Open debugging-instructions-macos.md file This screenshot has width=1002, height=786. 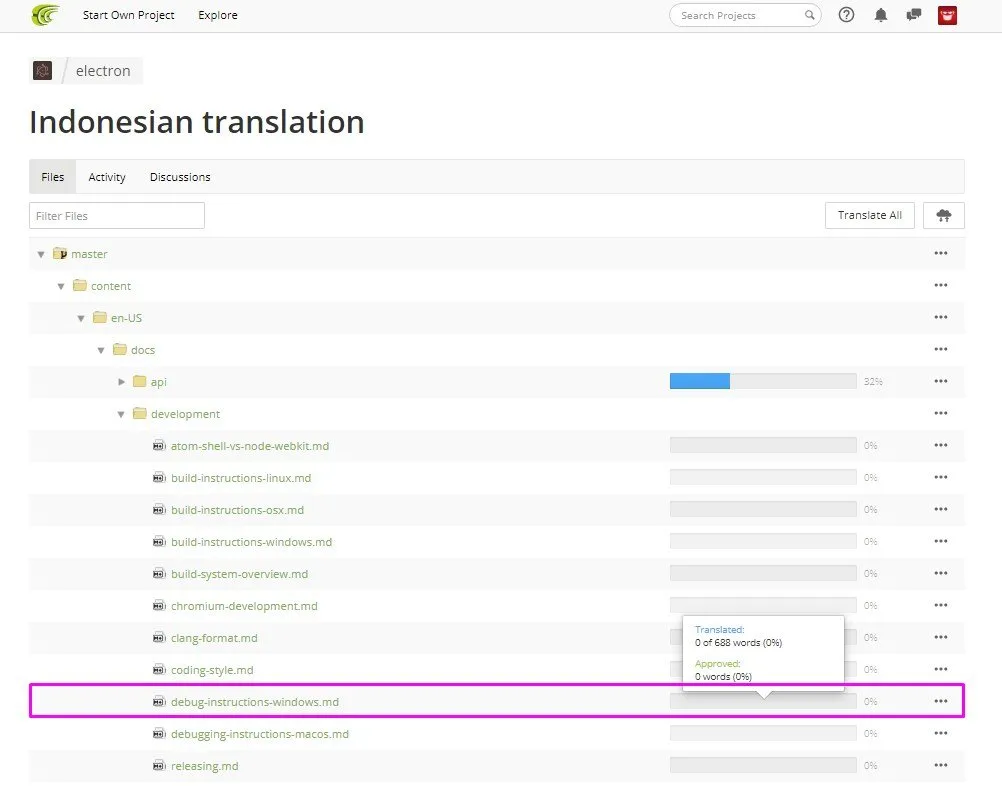pos(259,734)
